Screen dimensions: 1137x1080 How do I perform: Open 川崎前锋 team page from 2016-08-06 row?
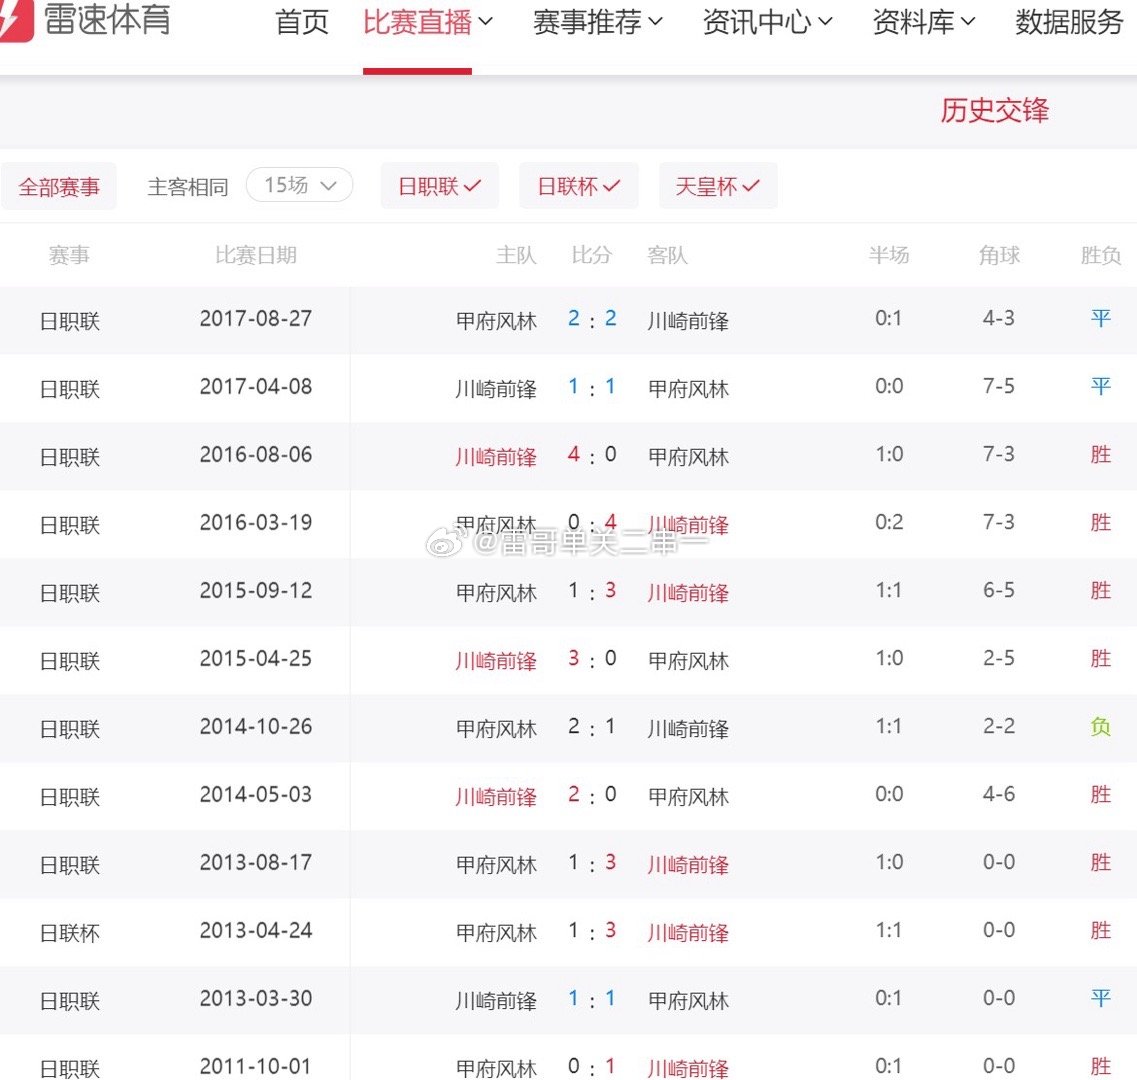click(x=496, y=456)
